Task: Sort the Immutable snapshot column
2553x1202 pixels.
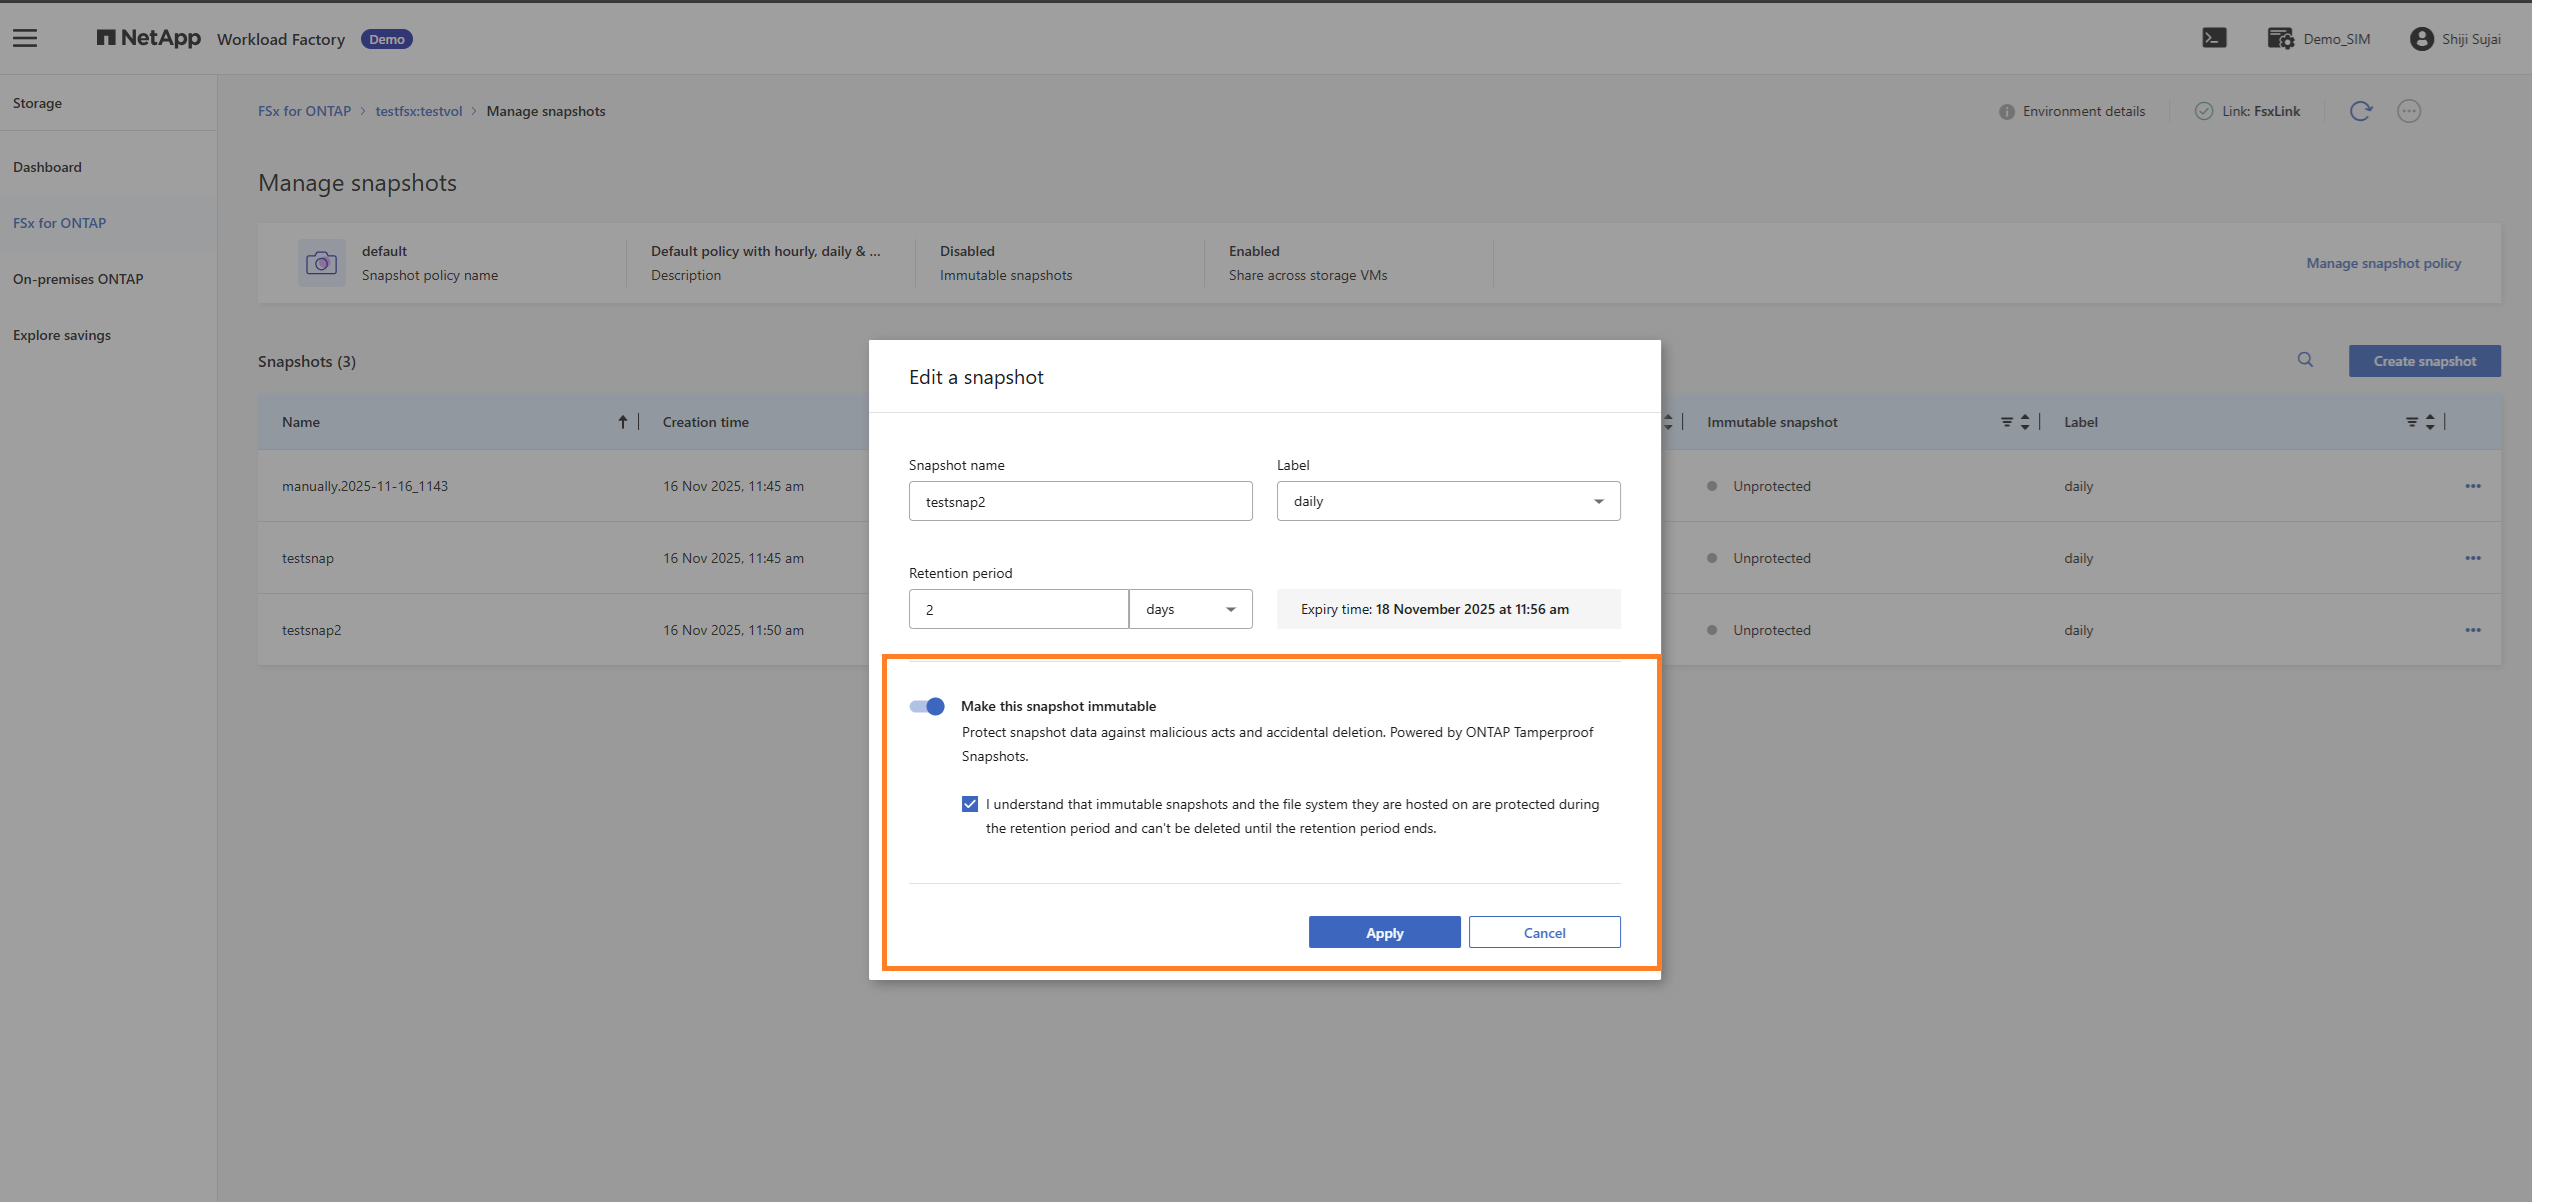Action: [2025, 422]
